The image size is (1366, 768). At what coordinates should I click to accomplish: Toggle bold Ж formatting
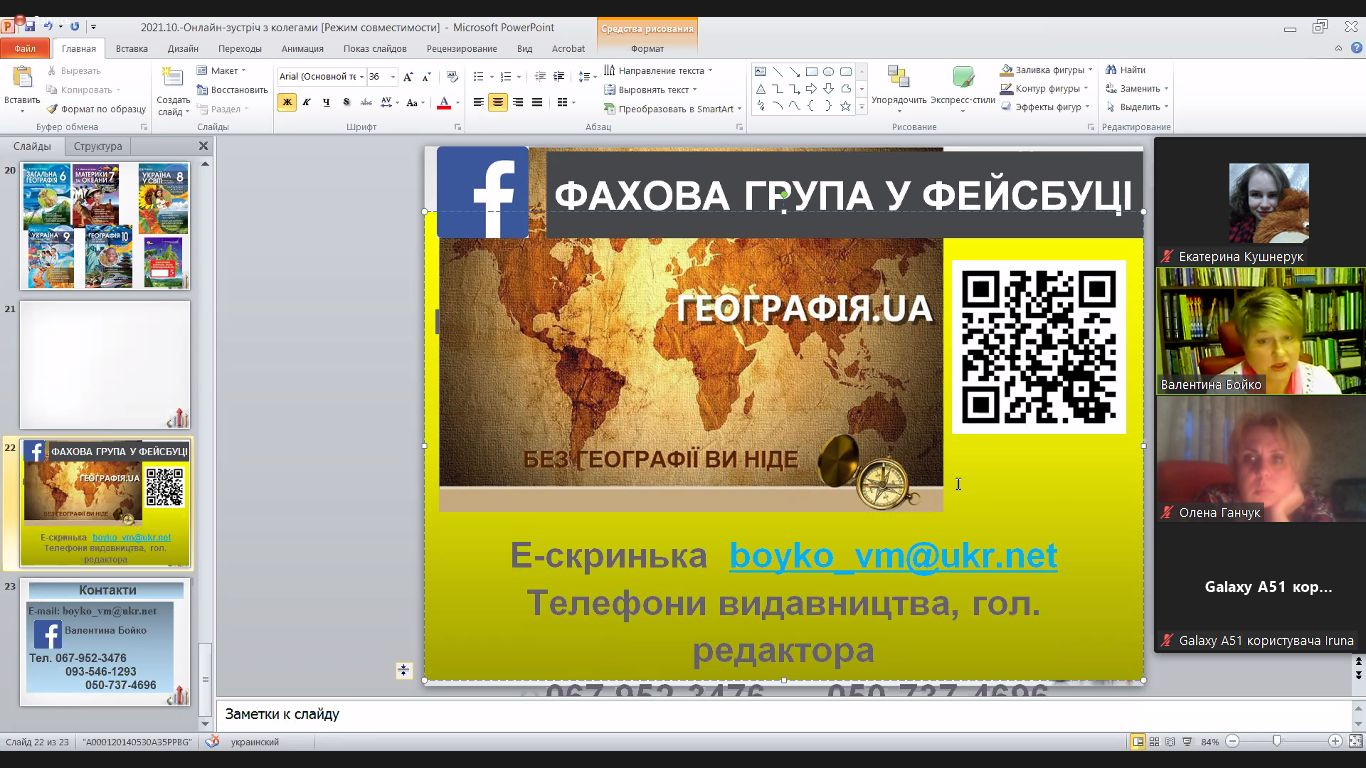[287, 102]
